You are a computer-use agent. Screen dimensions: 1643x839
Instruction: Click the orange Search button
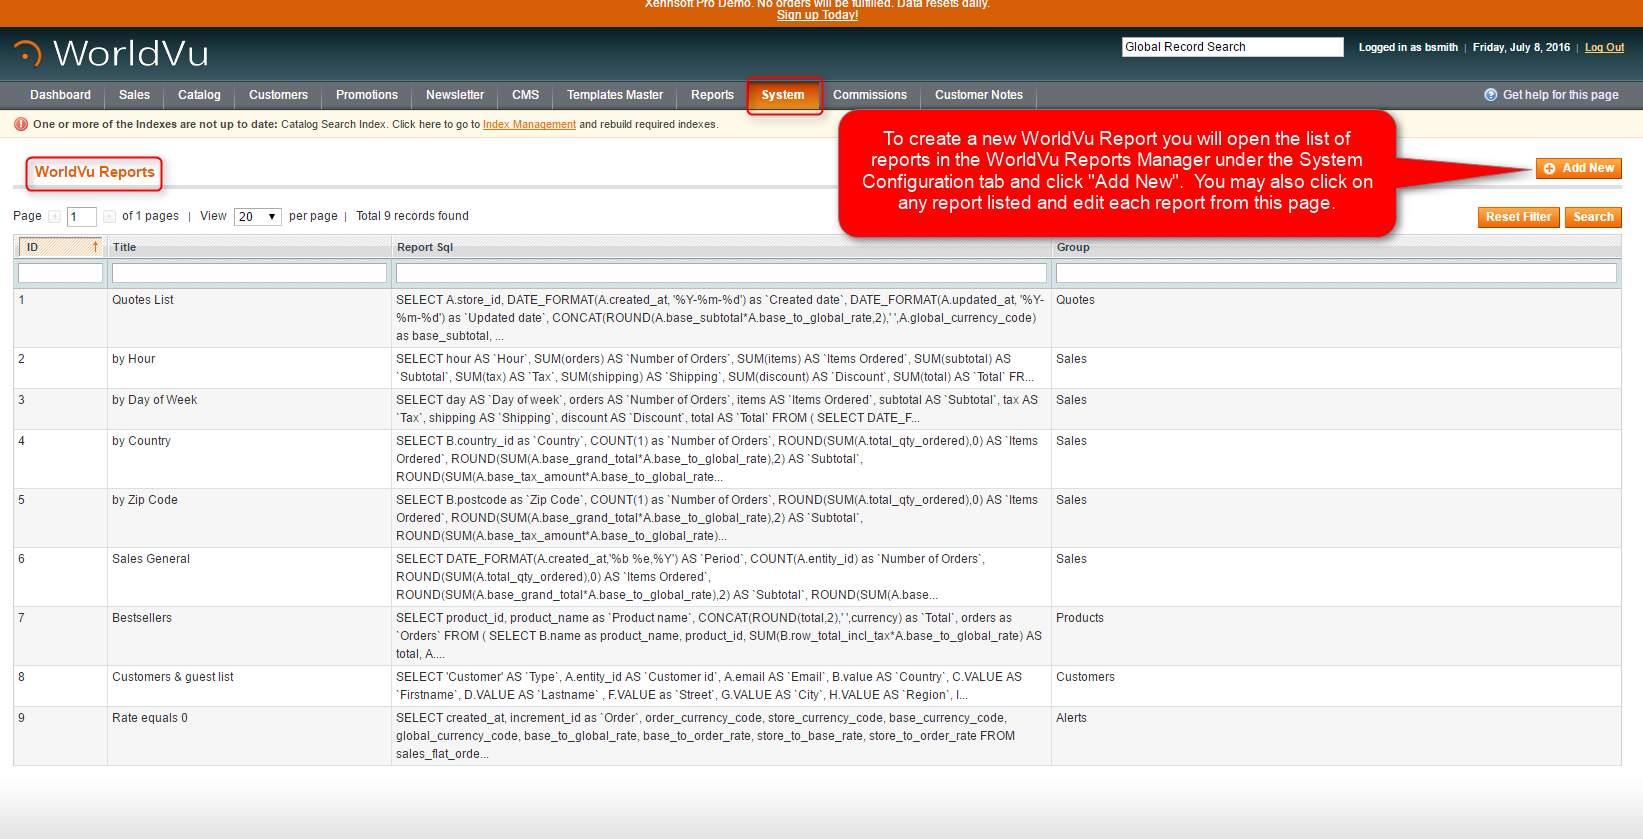1593,217
